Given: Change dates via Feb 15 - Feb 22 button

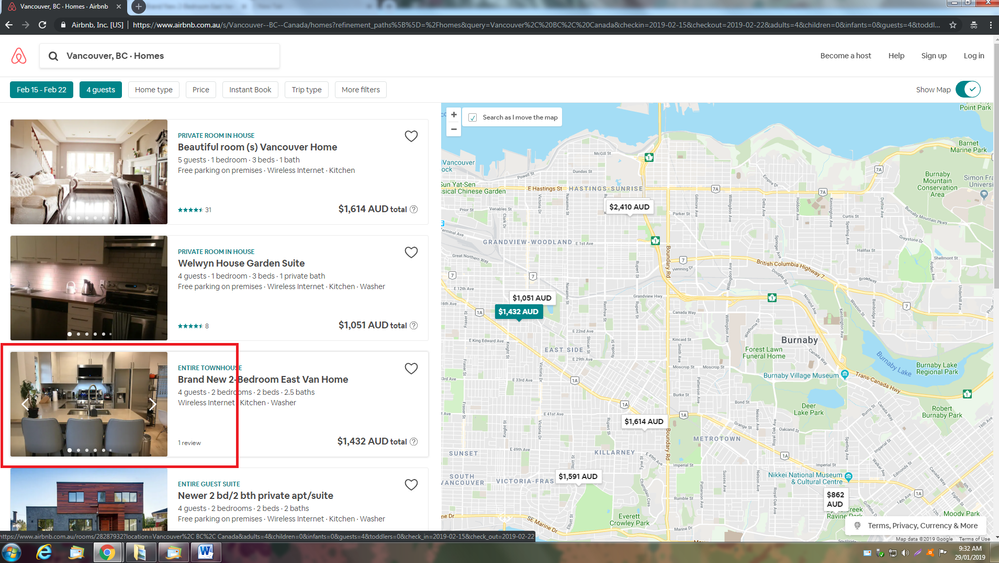Looking at the screenshot, I should tap(42, 90).
